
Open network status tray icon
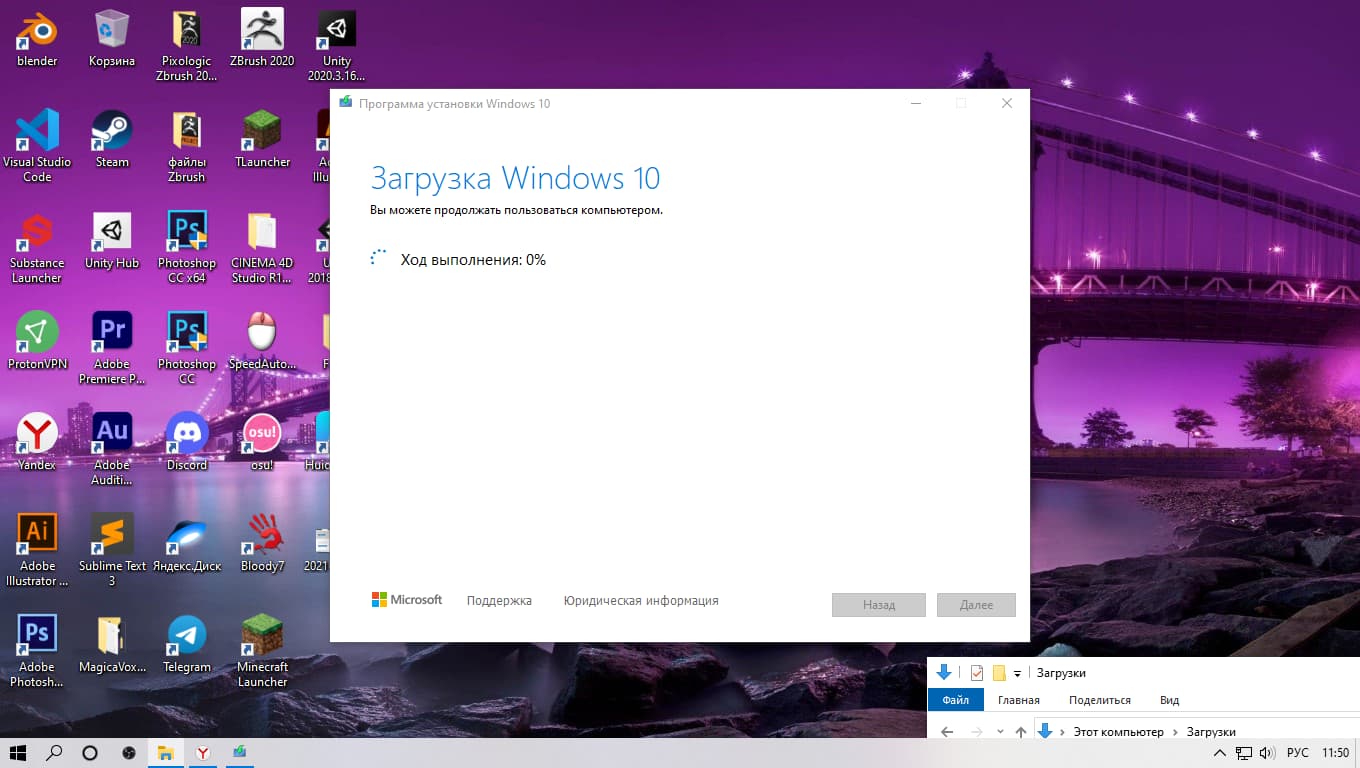(1244, 753)
